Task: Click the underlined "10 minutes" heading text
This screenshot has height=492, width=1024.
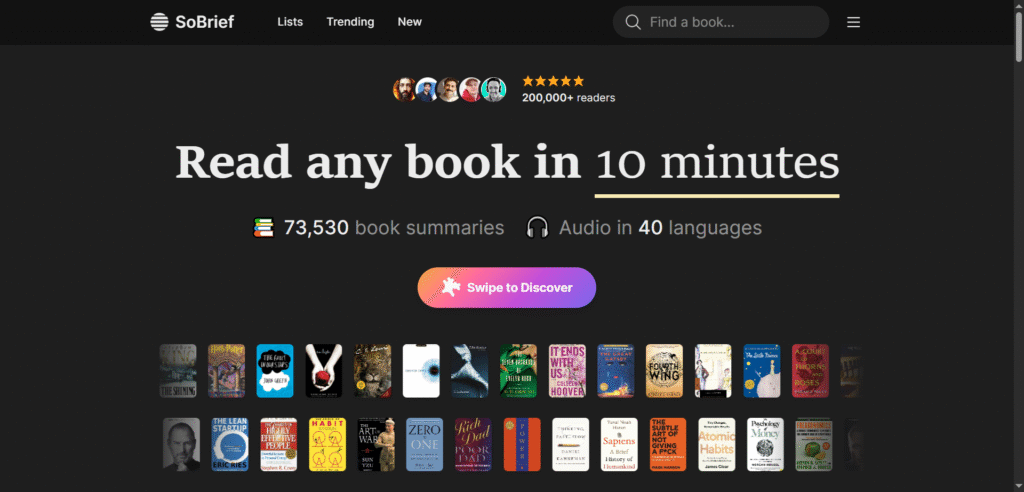Action: pyautogui.click(x=717, y=164)
